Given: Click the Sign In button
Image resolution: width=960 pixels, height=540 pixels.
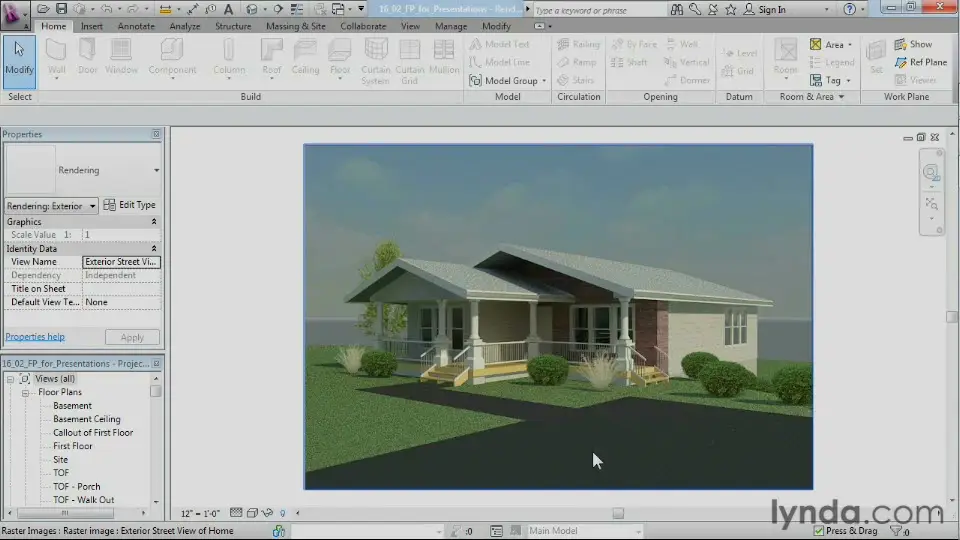Looking at the screenshot, I should coord(765,9).
